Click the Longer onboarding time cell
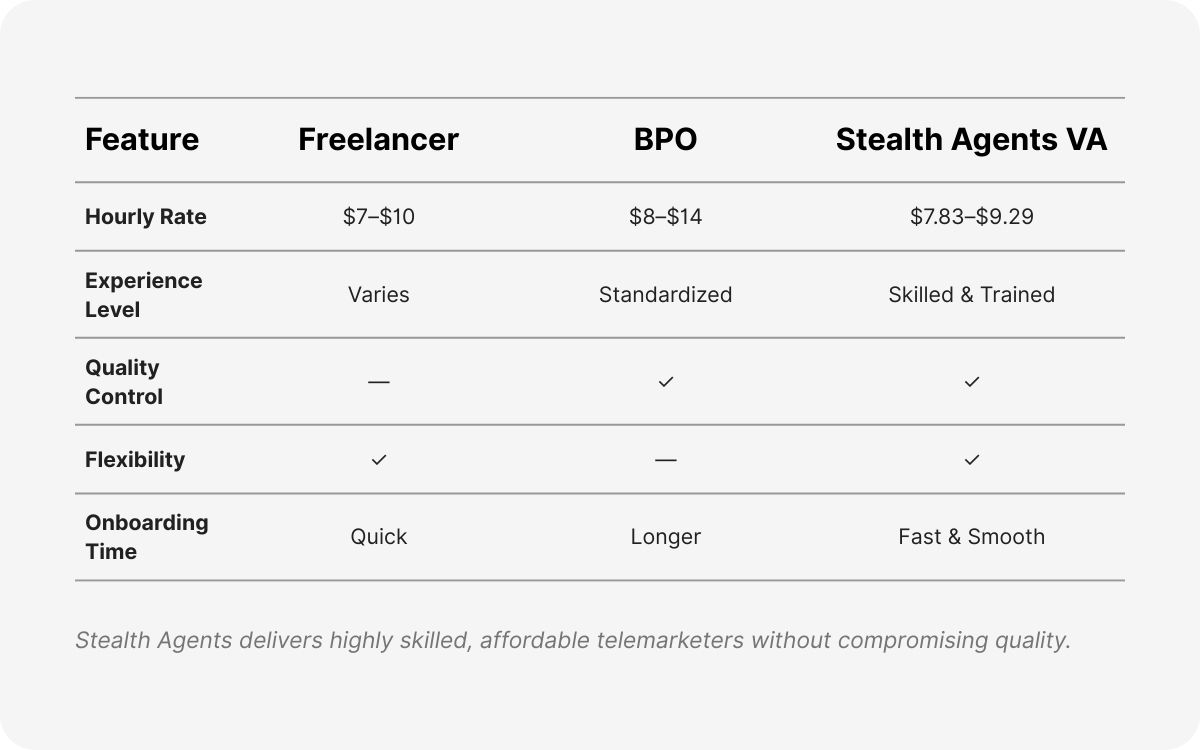Viewport: 1200px width, 750px height. 666,537
